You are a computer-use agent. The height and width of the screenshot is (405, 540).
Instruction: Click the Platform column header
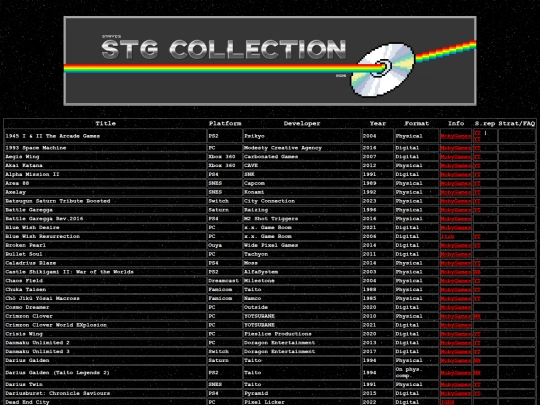225,124
